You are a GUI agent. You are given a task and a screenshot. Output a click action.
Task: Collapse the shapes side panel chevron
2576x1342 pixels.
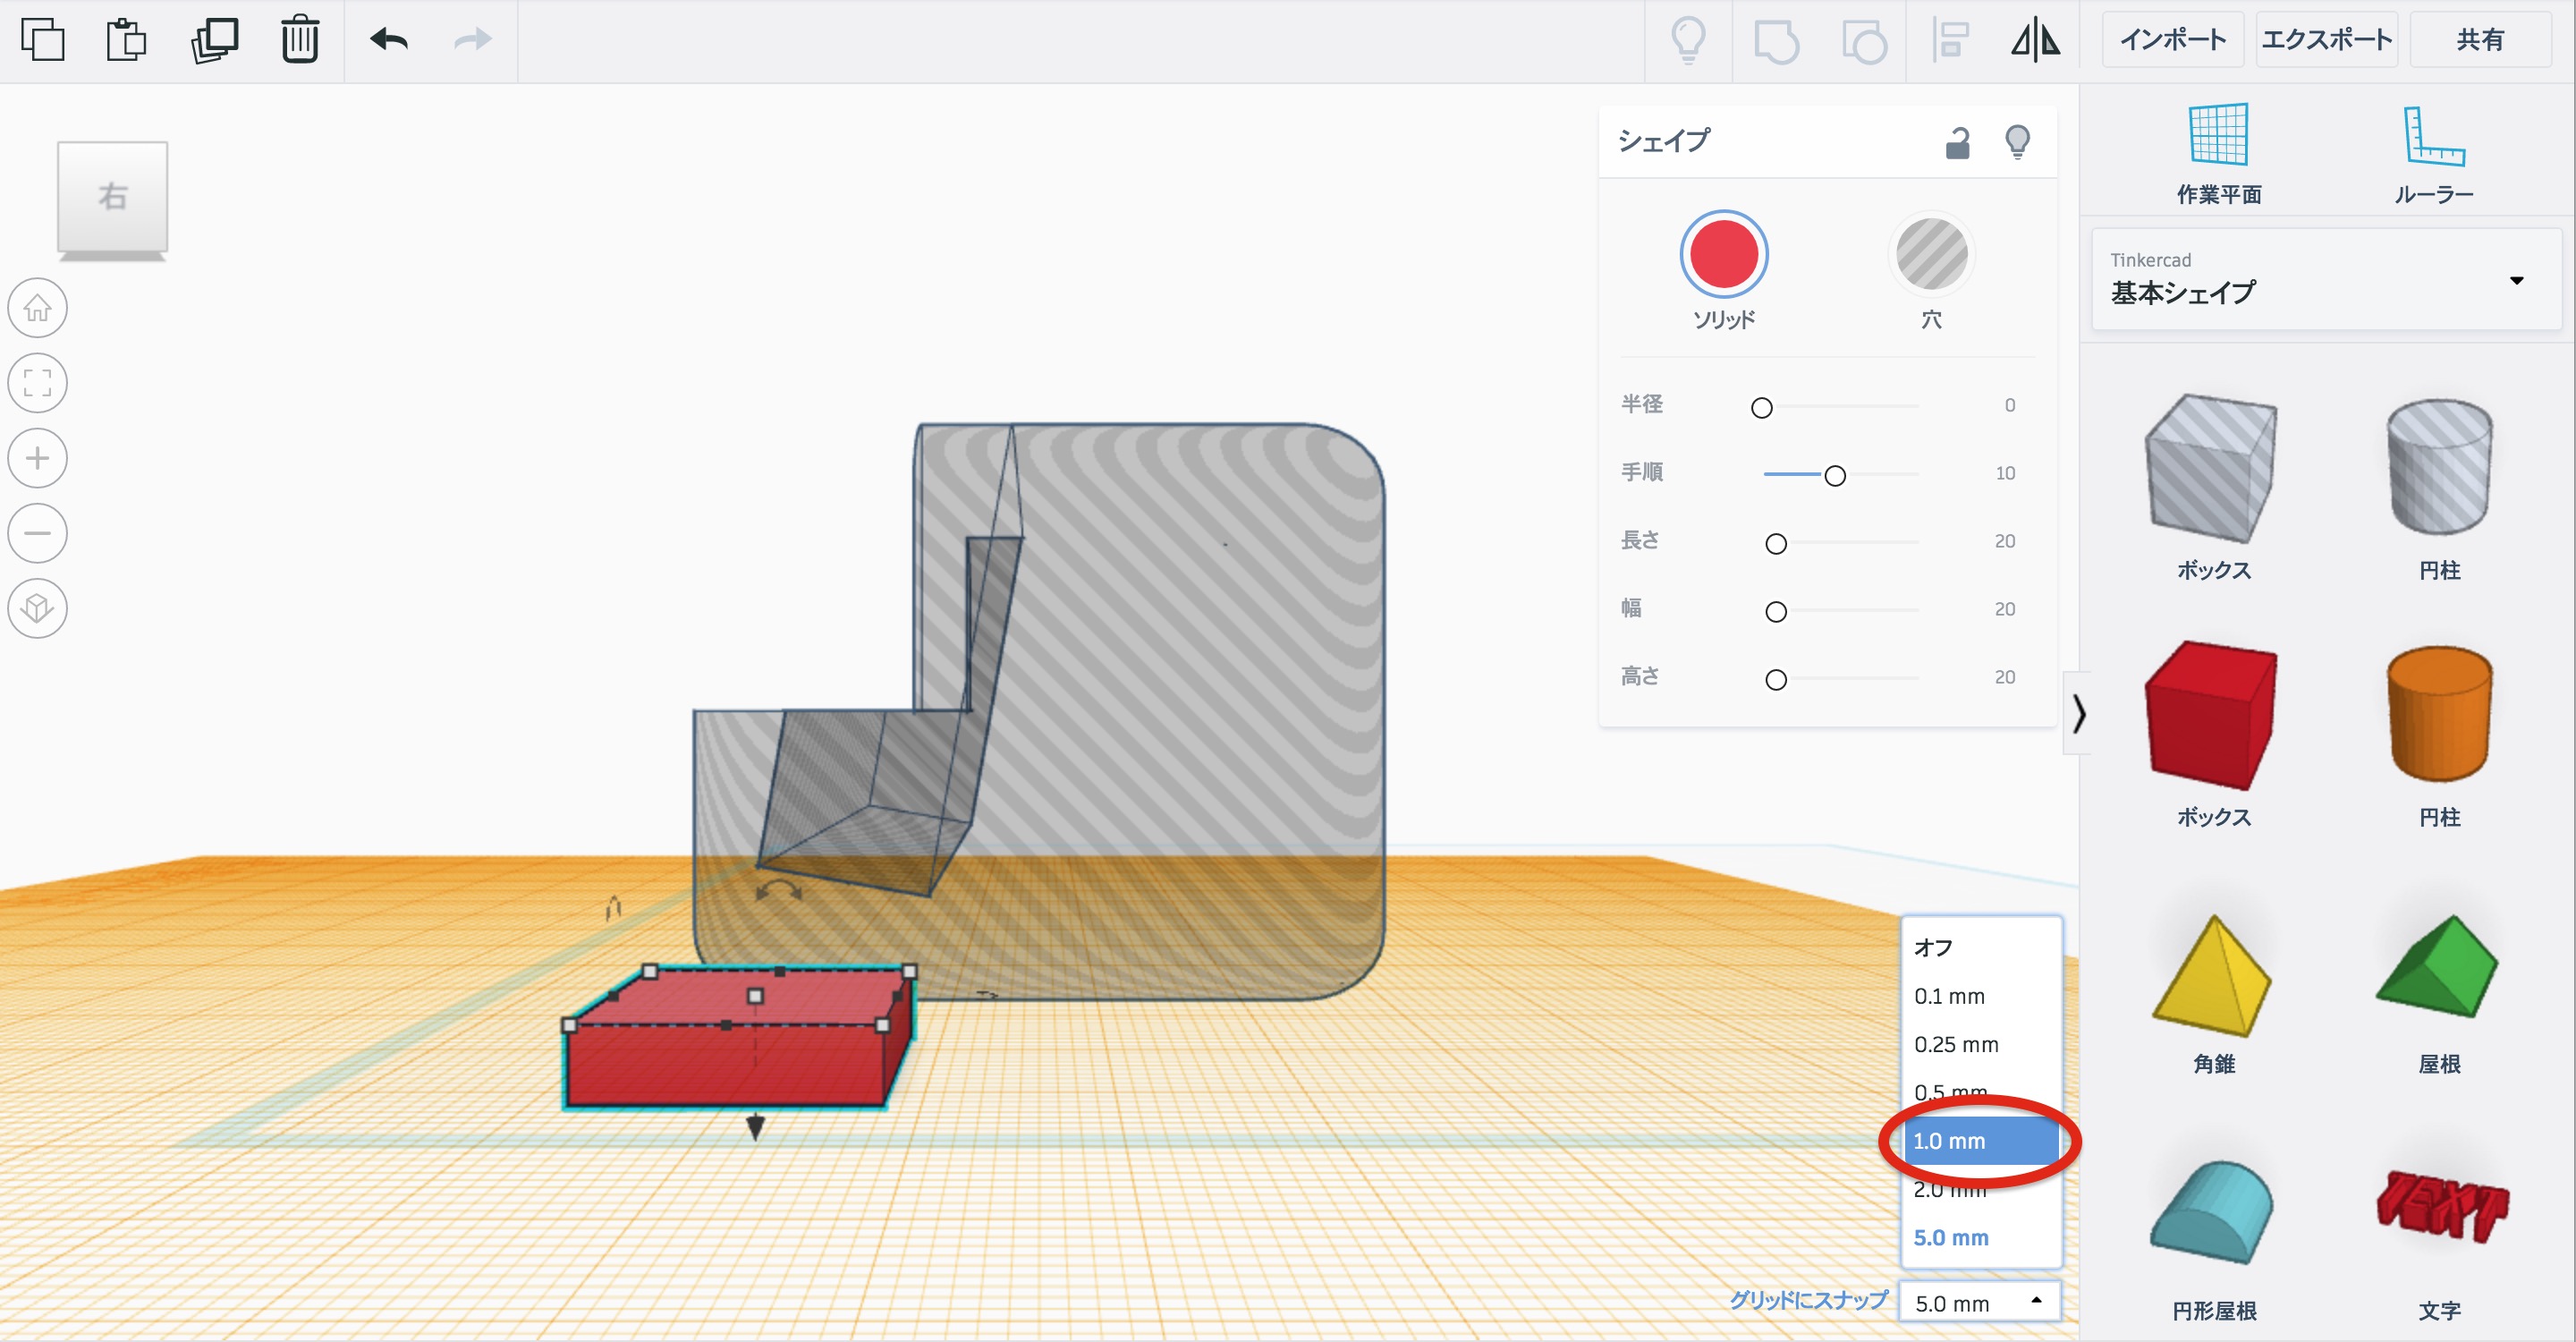point(2079,714)
